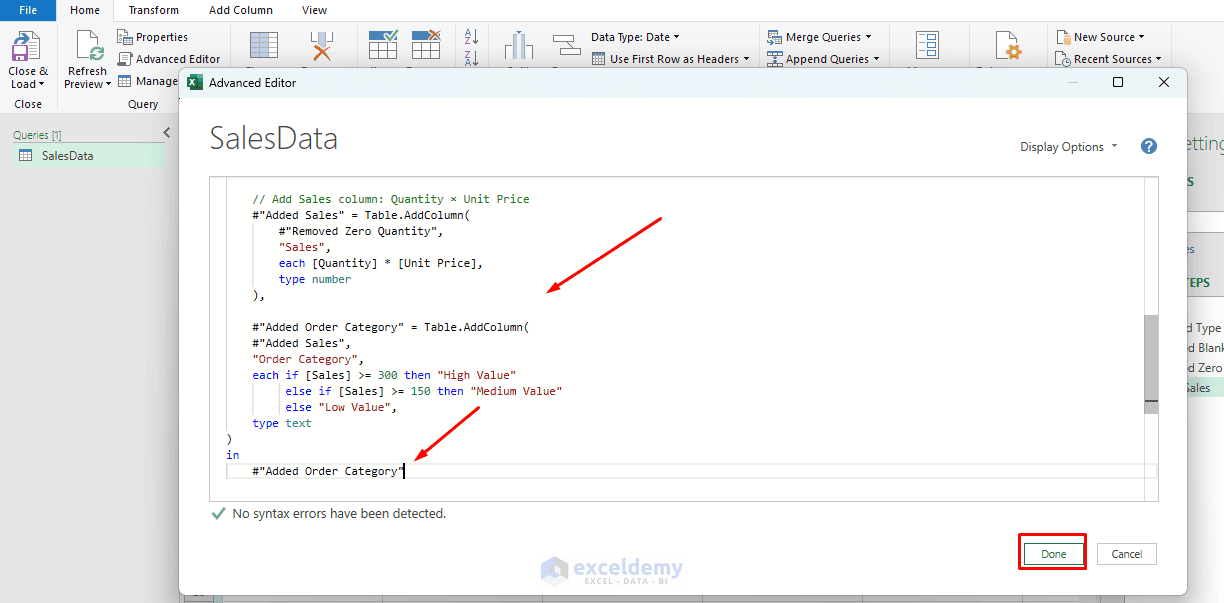The width and height of the screenshot is (1224, 603).
Task: Click Done in the Advanced Editor
Action: tap(1053, 554)
